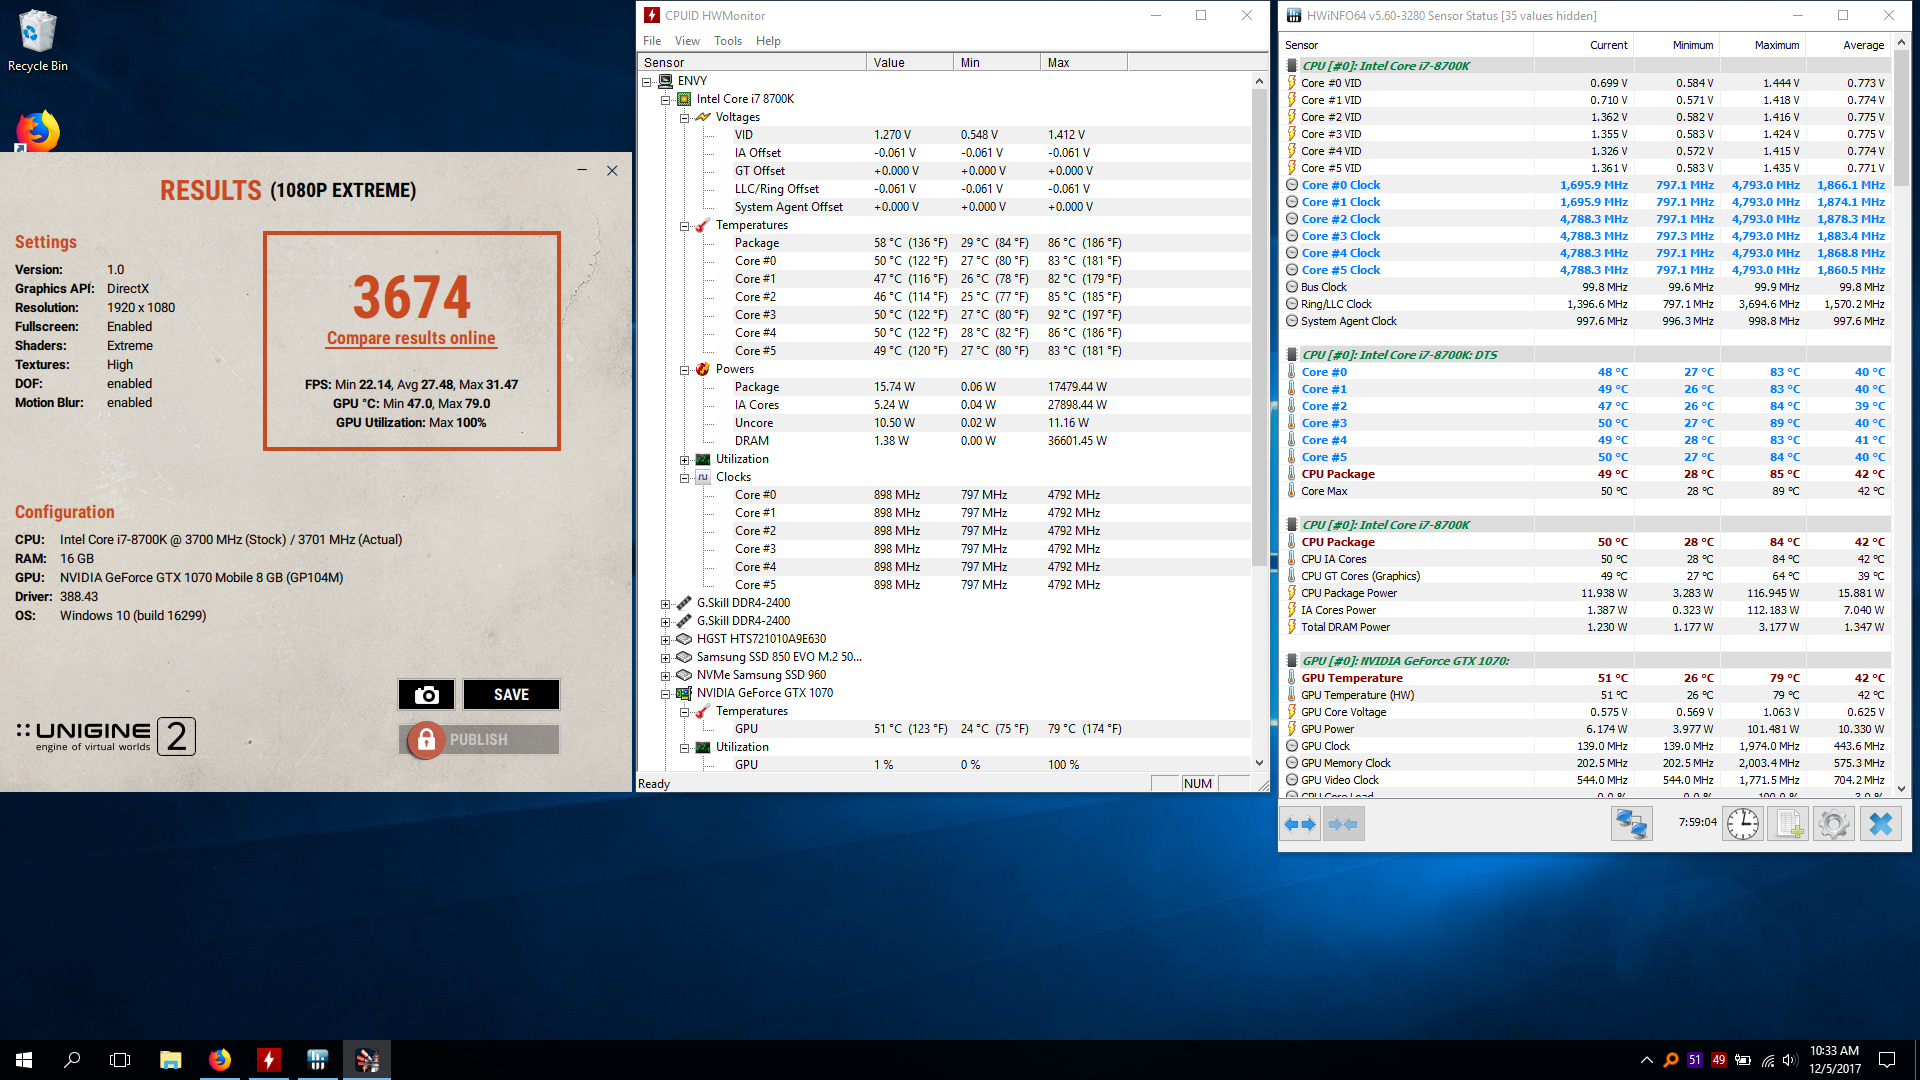Click the screenshot camera button in Unigine results

pos(427,694)
